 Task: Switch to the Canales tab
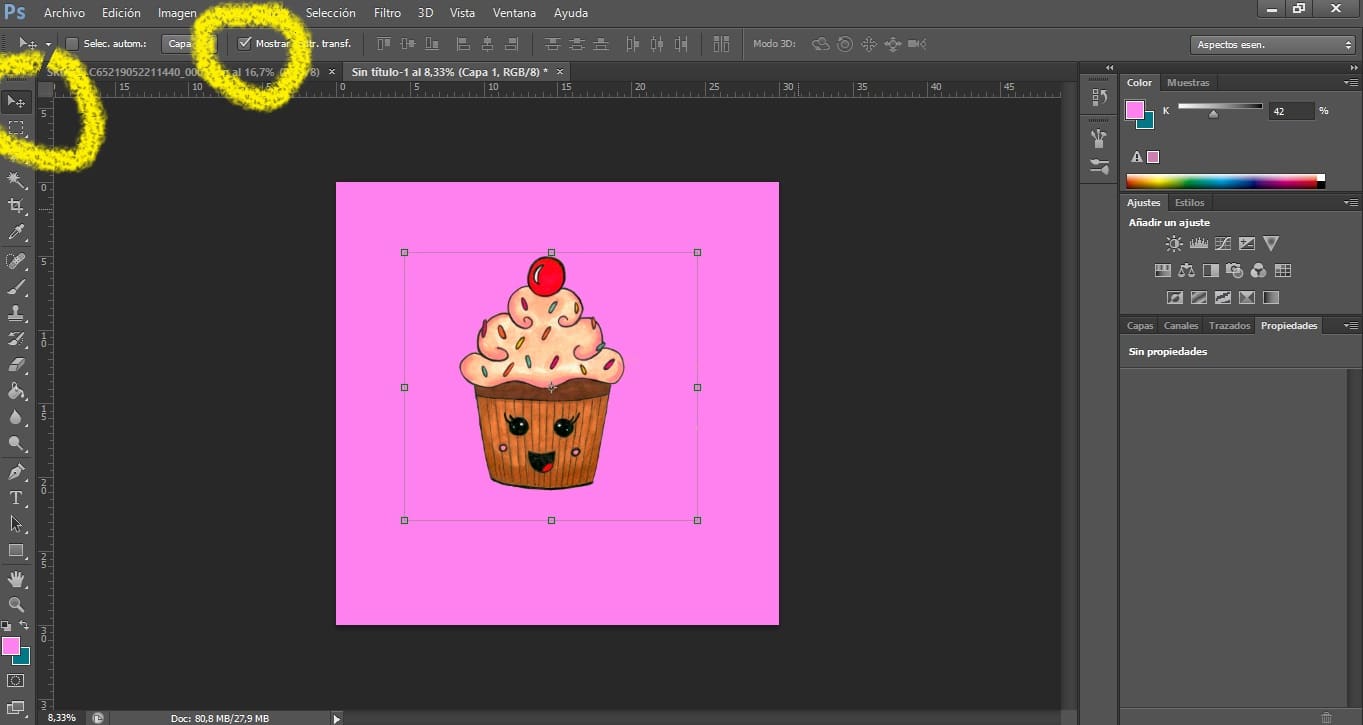(x=1181, y=325)
